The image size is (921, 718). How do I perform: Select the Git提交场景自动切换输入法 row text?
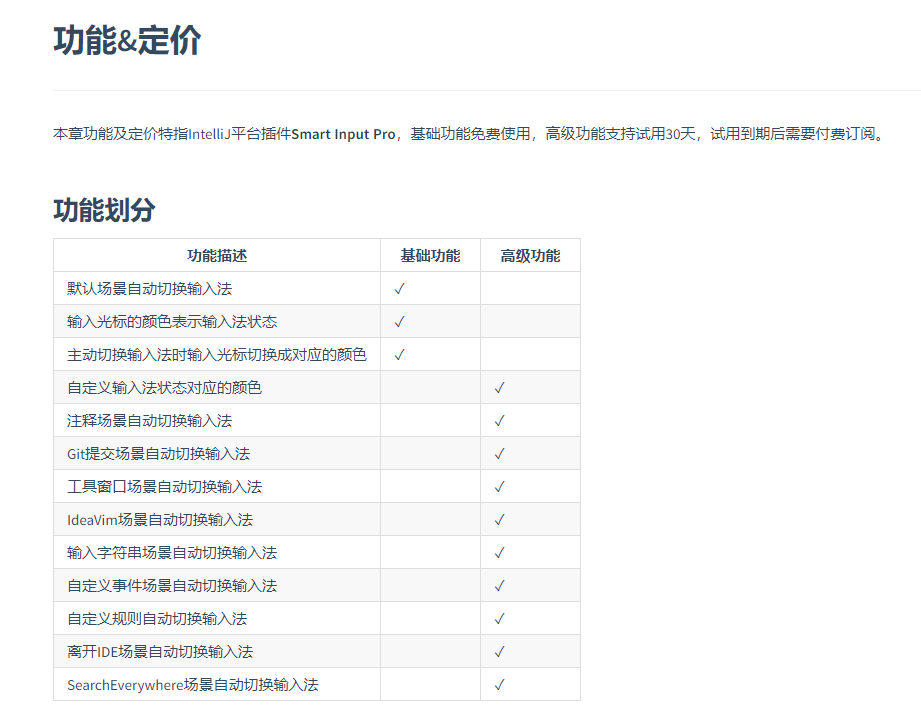click(x=159, y=454)
